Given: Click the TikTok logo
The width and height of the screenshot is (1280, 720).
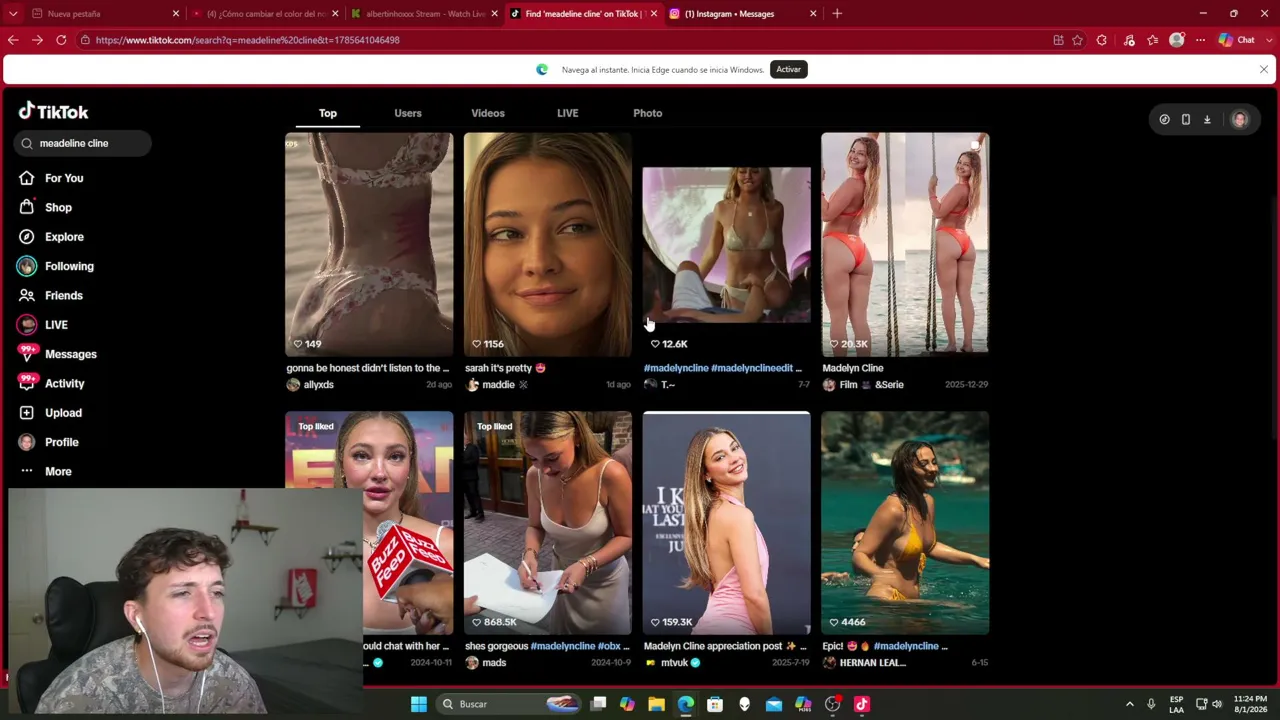Looking at the screenshot, I should 54,111.
